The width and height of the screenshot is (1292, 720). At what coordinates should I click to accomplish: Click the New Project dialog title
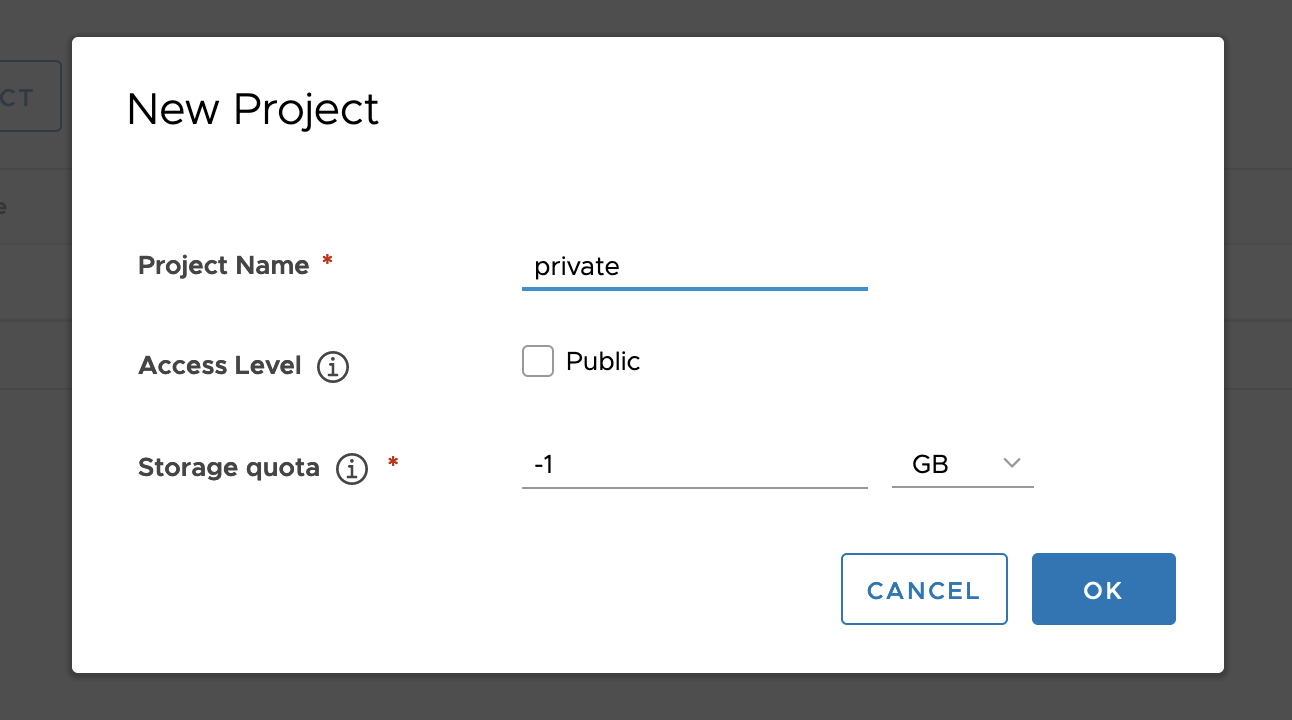[252, 110]
